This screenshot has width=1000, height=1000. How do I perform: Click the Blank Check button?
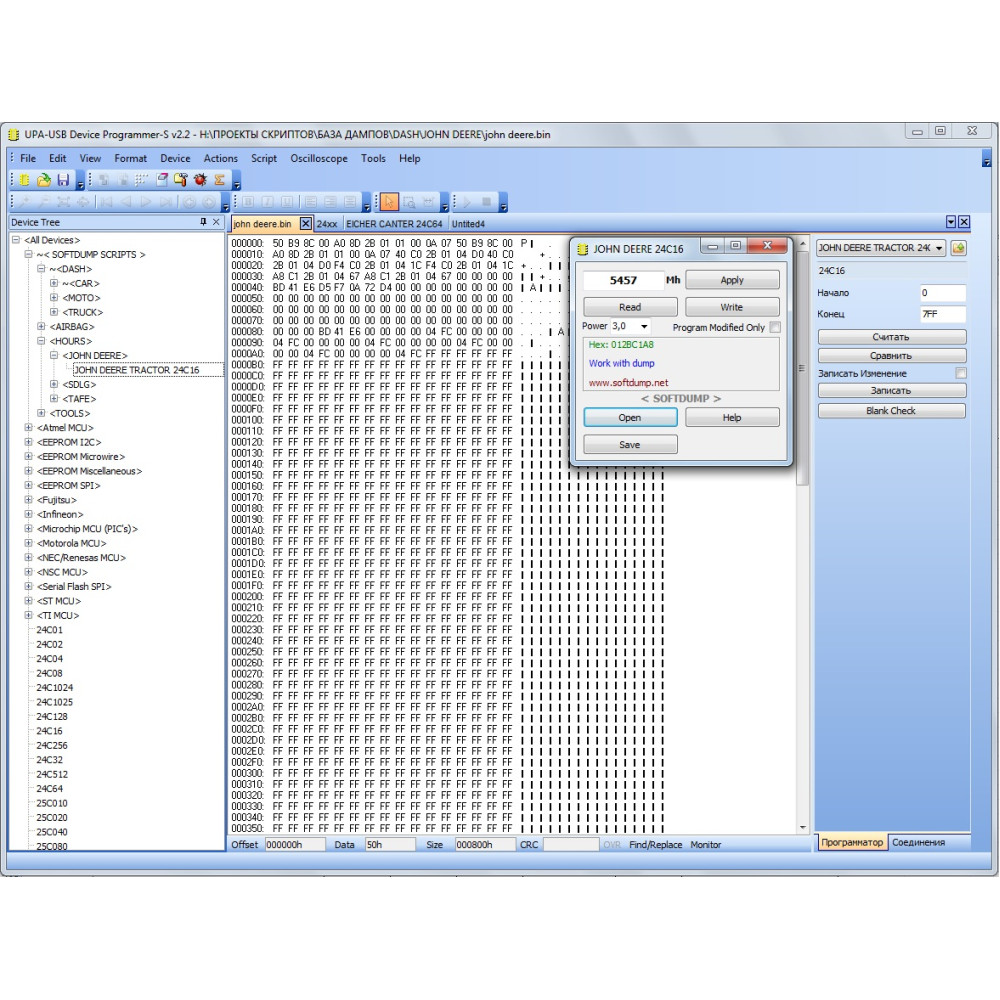892,411
